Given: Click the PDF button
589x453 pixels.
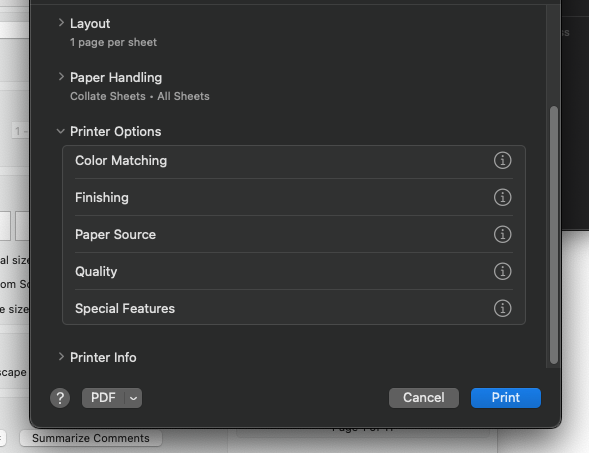Looking at the screenshot, I should (103, 398).
